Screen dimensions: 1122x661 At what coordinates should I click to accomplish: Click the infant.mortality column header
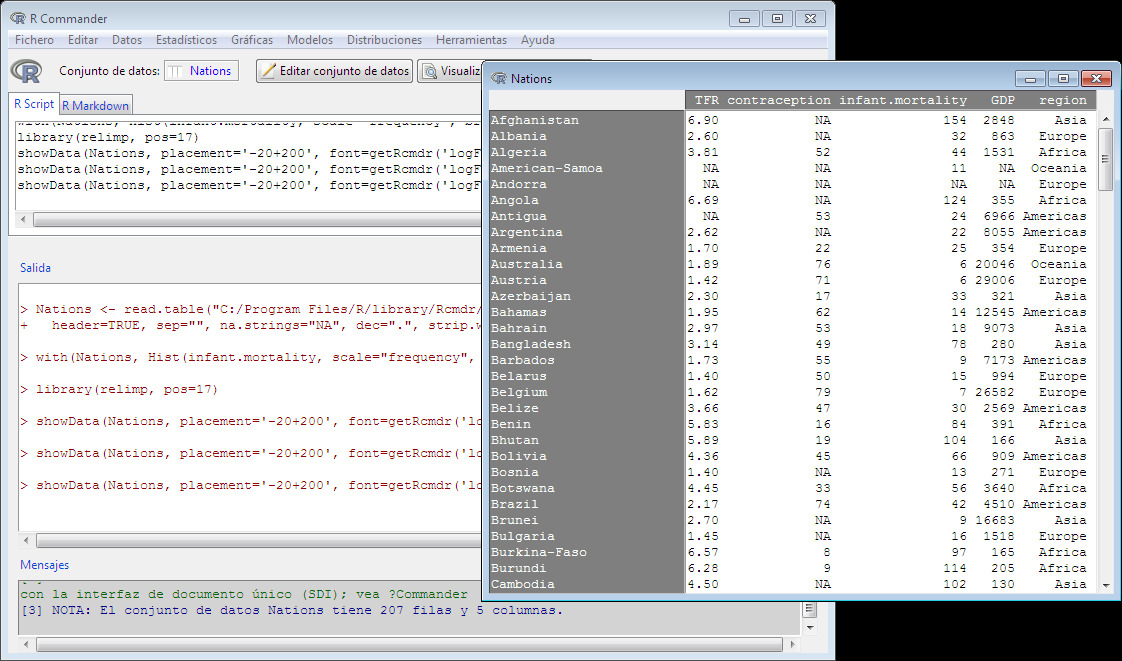(x=902, y=100)
